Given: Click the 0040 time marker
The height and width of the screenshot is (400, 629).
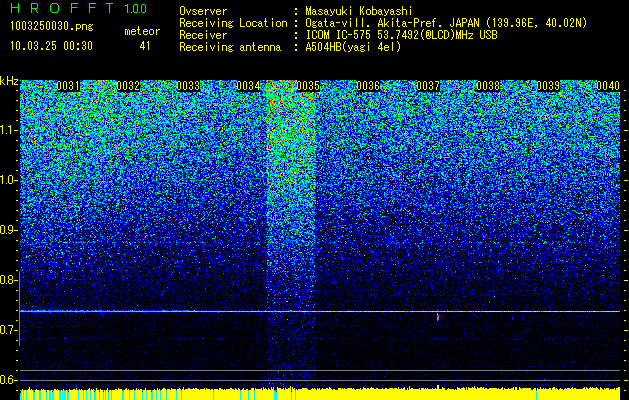Looking at the screenshot, I should tap(608, 86).
